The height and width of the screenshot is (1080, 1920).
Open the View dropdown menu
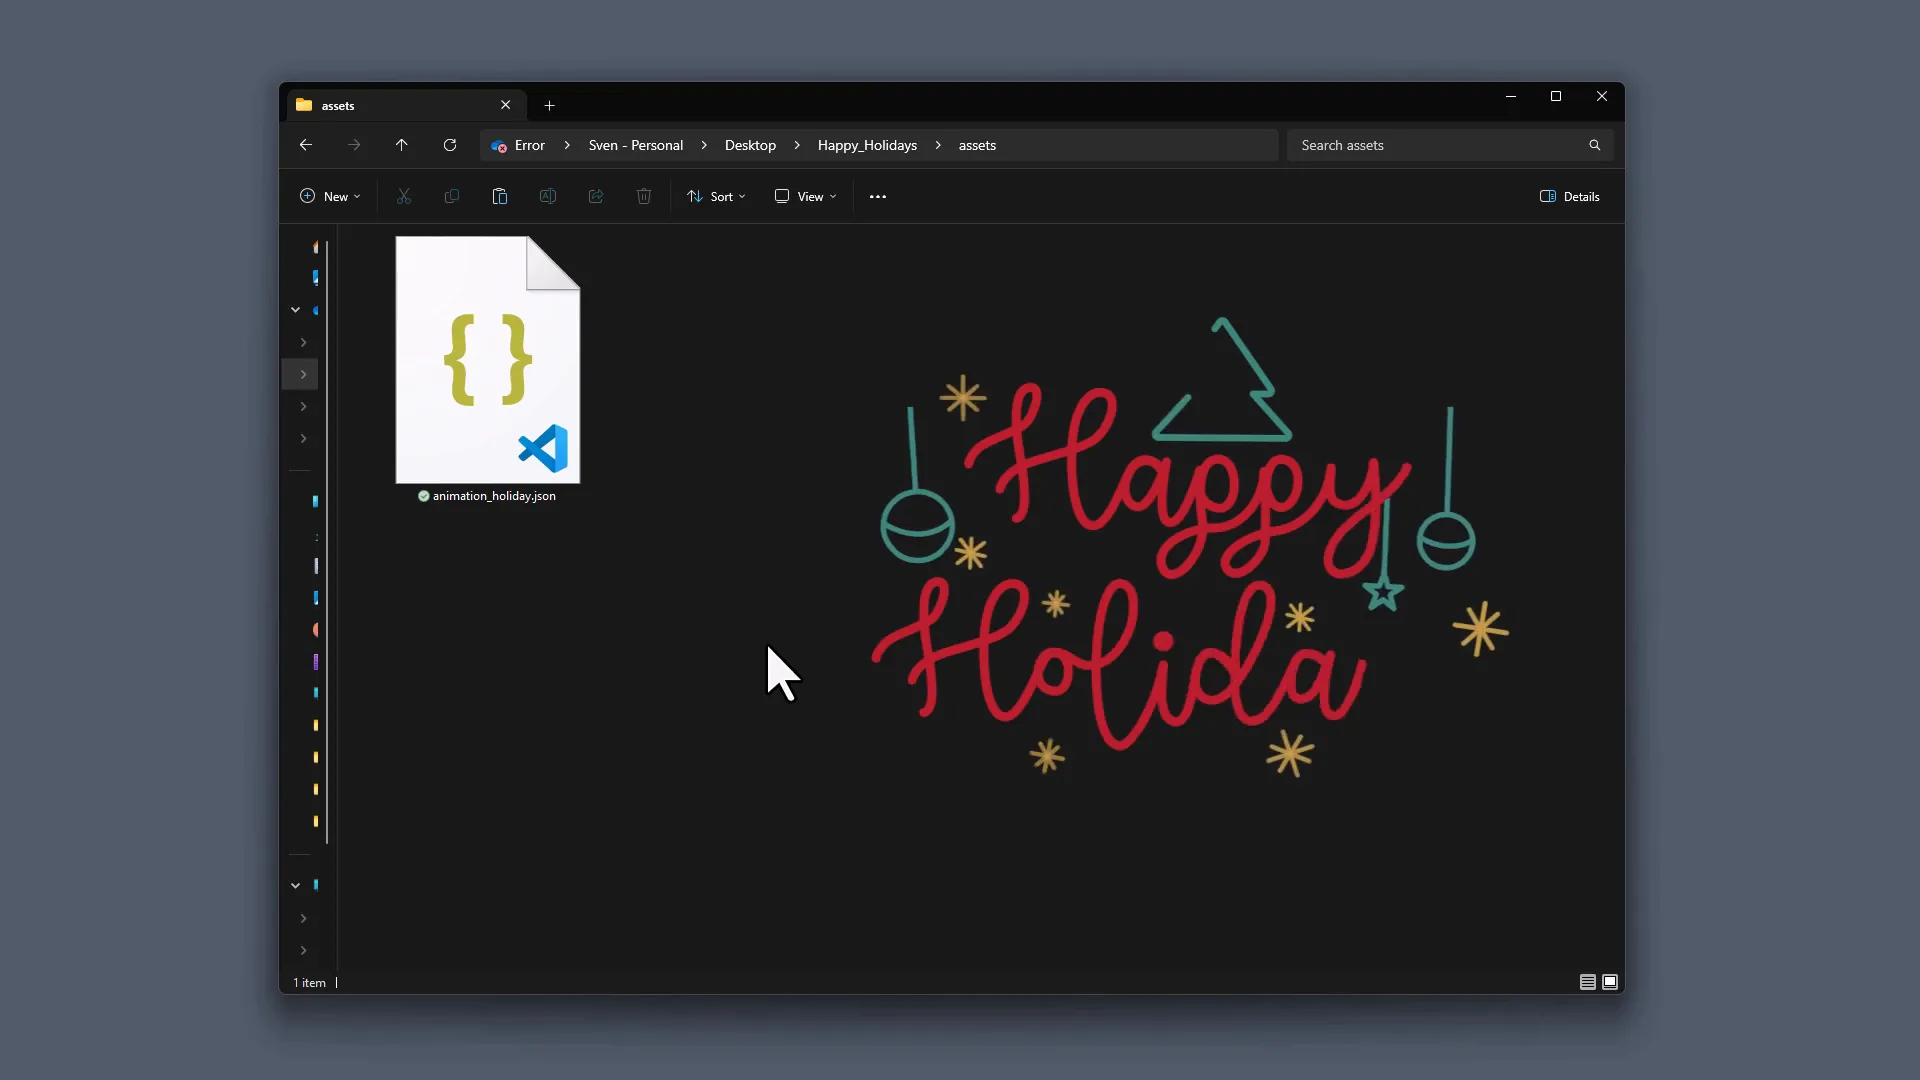tap(805, 196)
